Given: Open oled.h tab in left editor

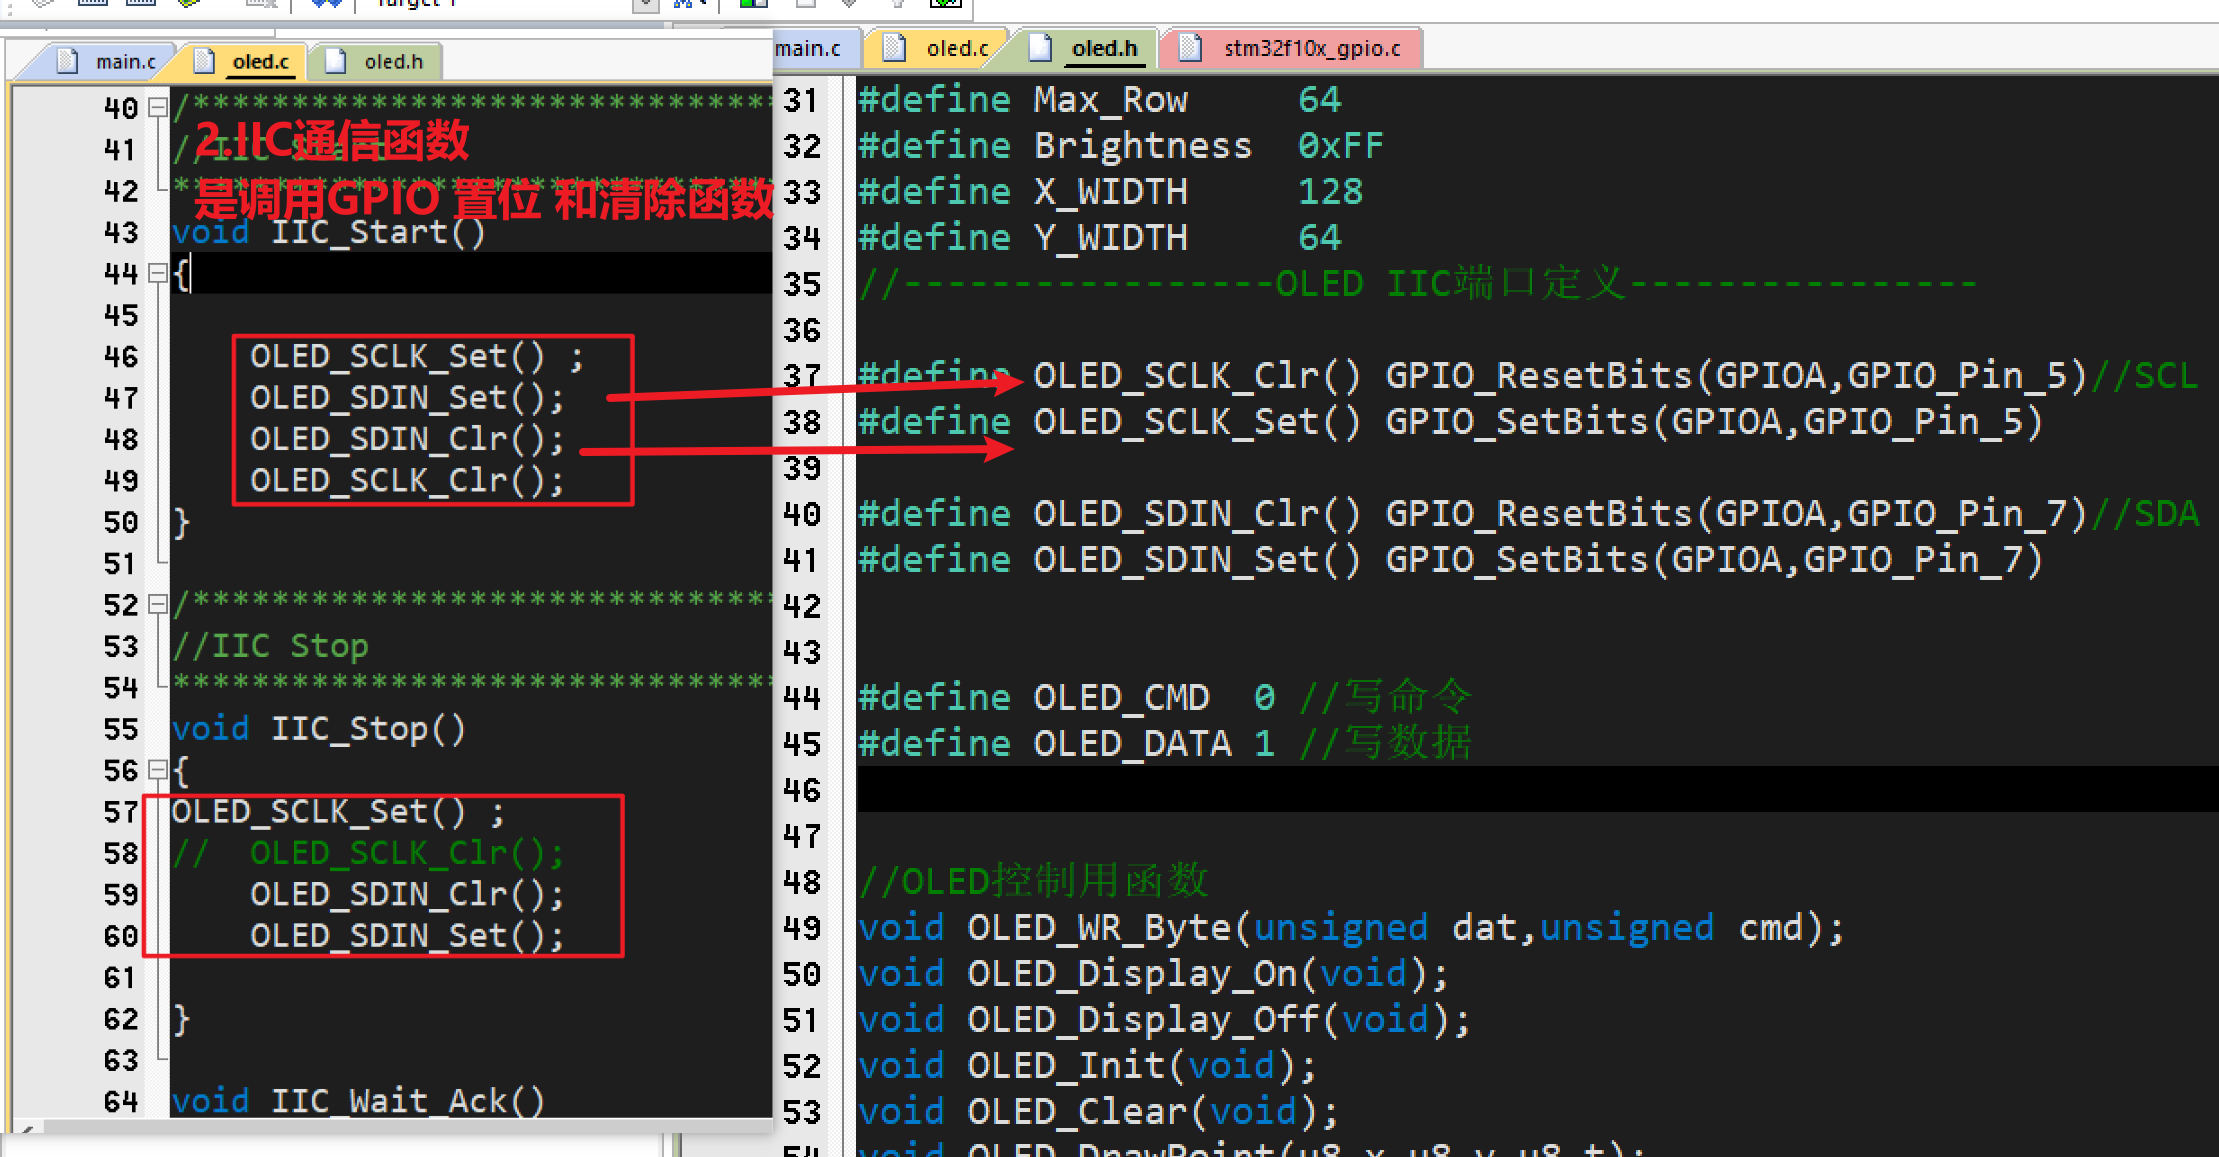Looking at the screenshot, I should [377, 62].
